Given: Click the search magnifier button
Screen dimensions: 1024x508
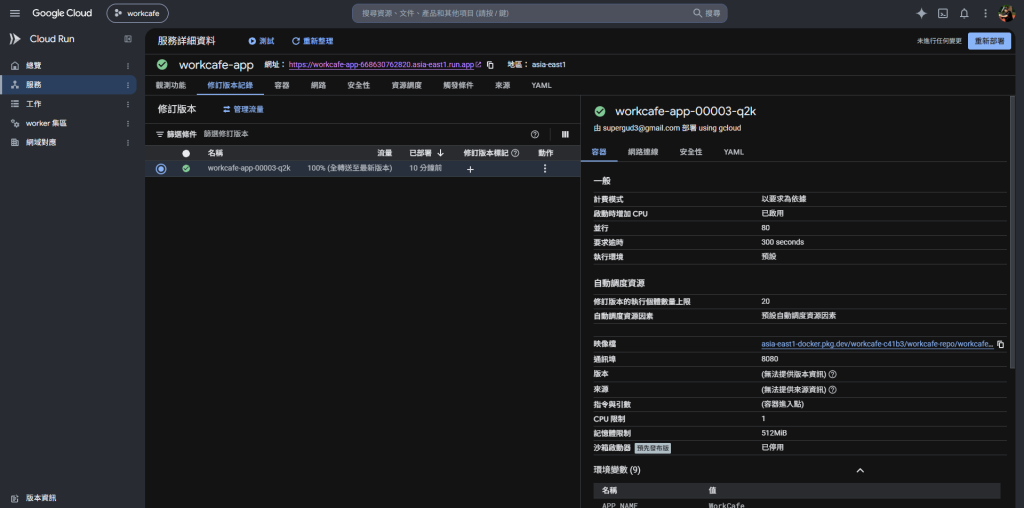Looking at the screenshot, I should pyautogui.click(x=707, y=13).
